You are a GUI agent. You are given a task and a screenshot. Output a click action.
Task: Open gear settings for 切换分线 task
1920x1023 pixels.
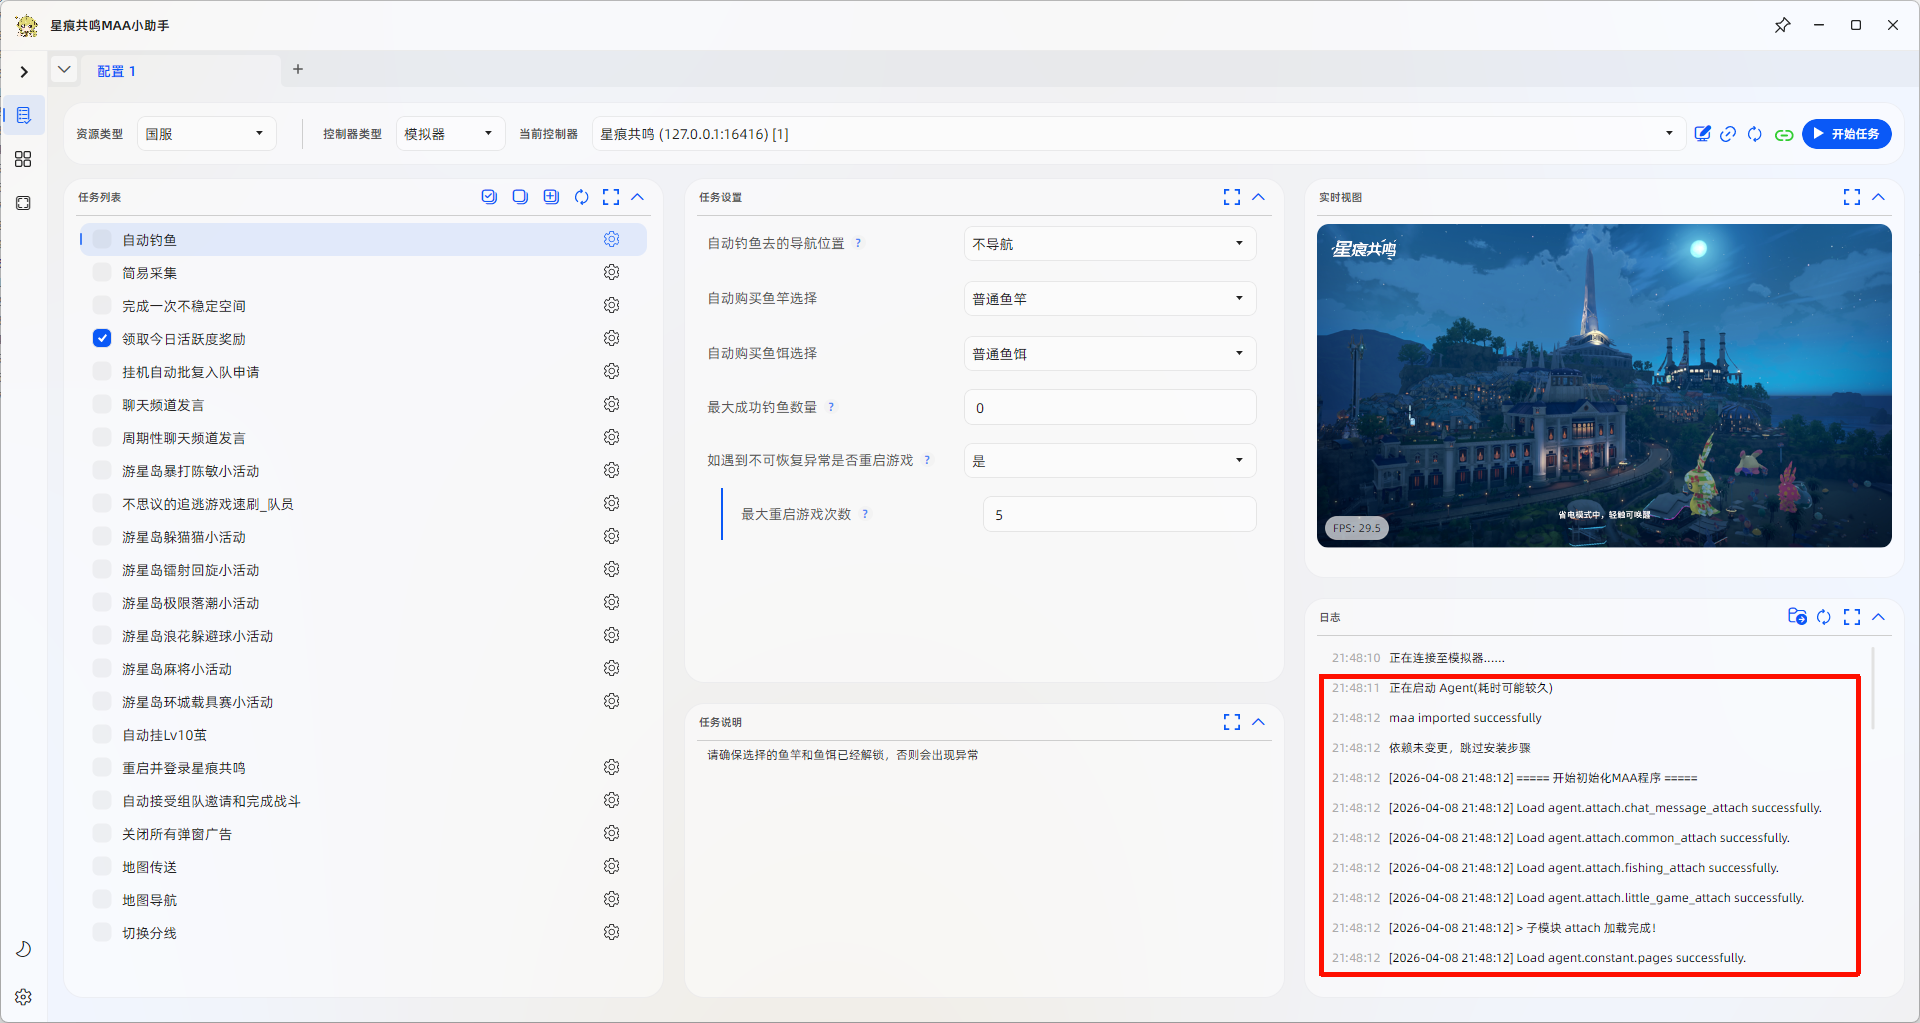pos(611,932)
